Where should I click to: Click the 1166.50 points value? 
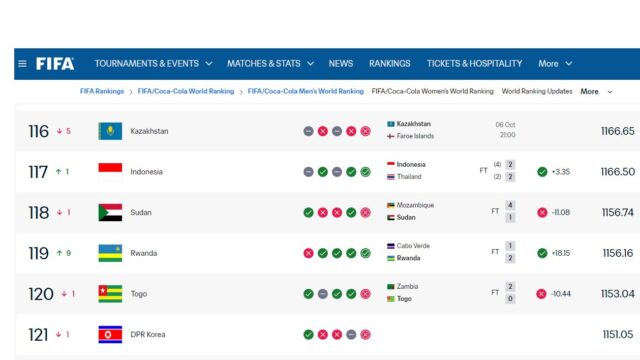618,172
